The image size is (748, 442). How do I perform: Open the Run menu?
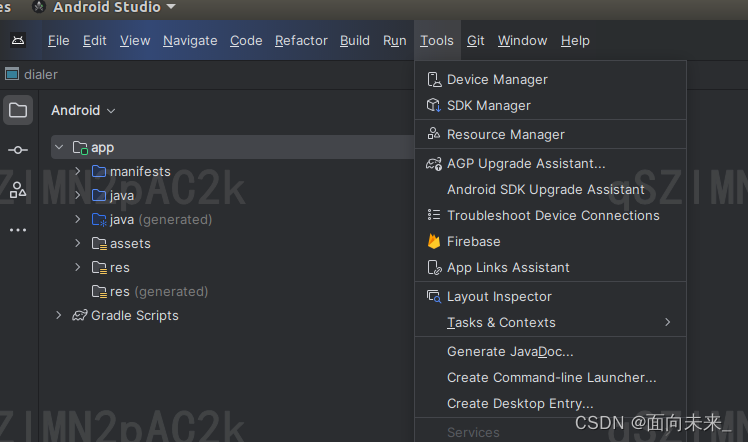coord(395,41)
